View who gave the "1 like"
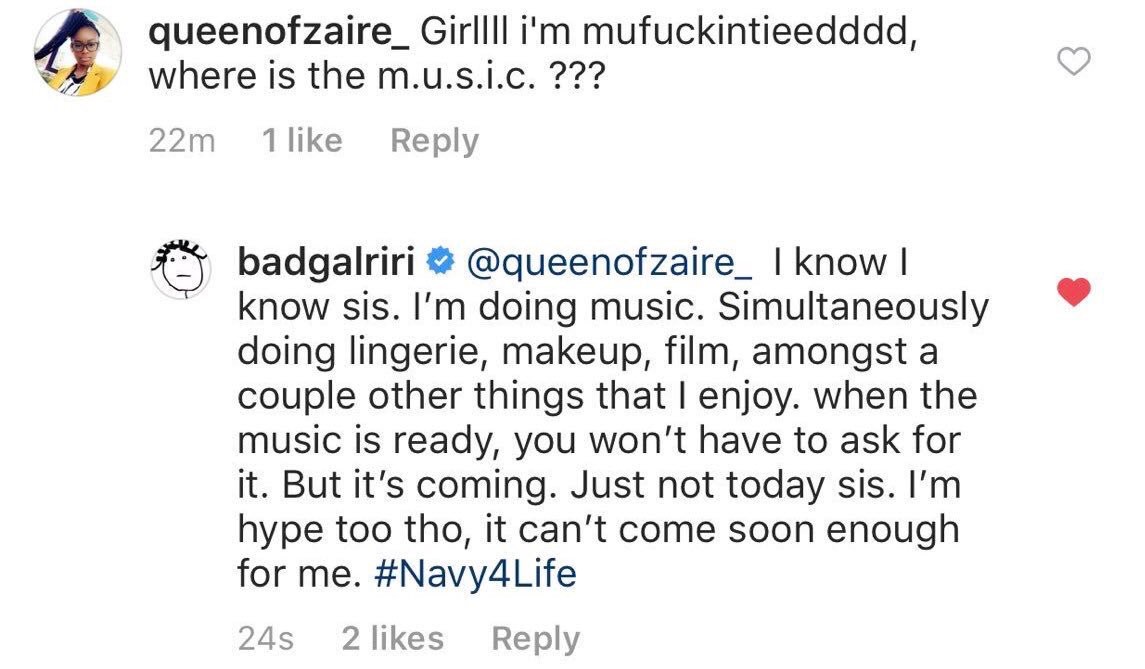This screenshot has width=1145, height=669. pyautogui.click(x=301, y=141)
